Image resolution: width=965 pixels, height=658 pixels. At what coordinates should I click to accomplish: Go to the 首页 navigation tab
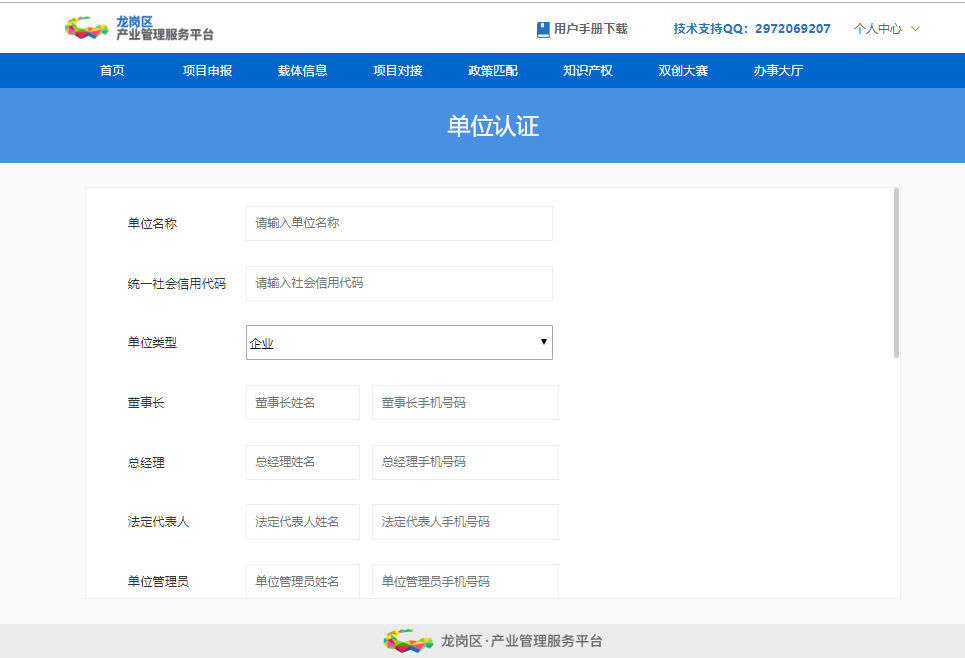click(x=112, y=71)
